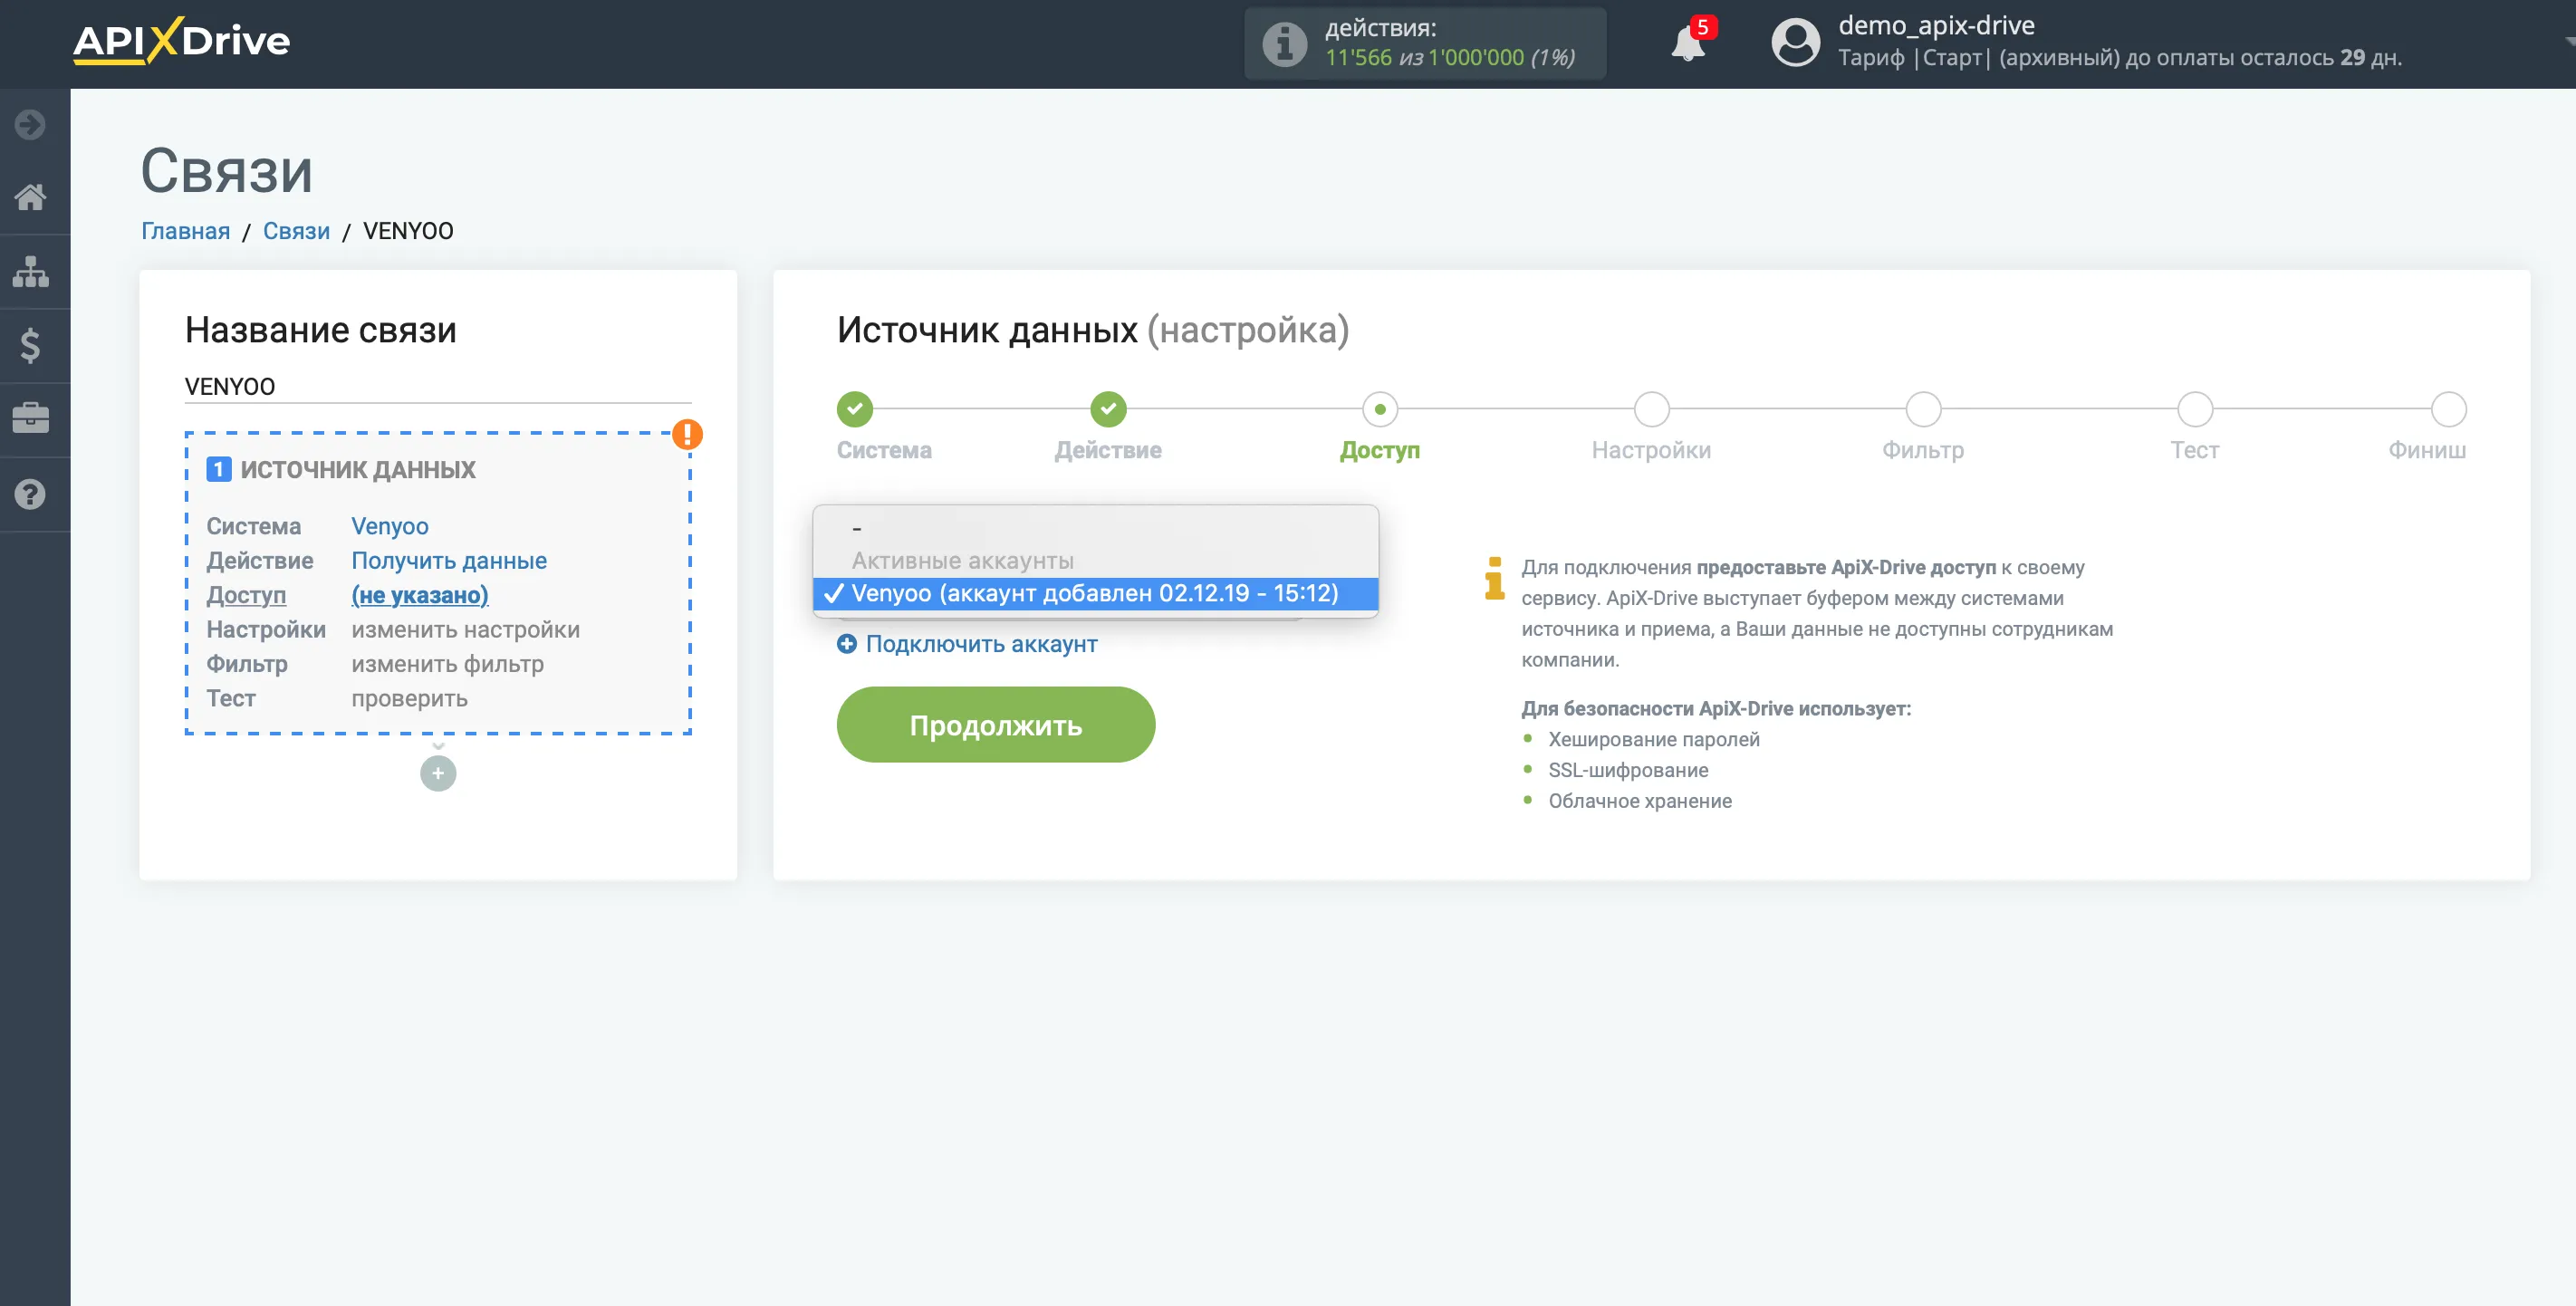This screenshot has height=1306, width=2576.
Task: Click the ApiX-Drive logo
Action: 181,41
